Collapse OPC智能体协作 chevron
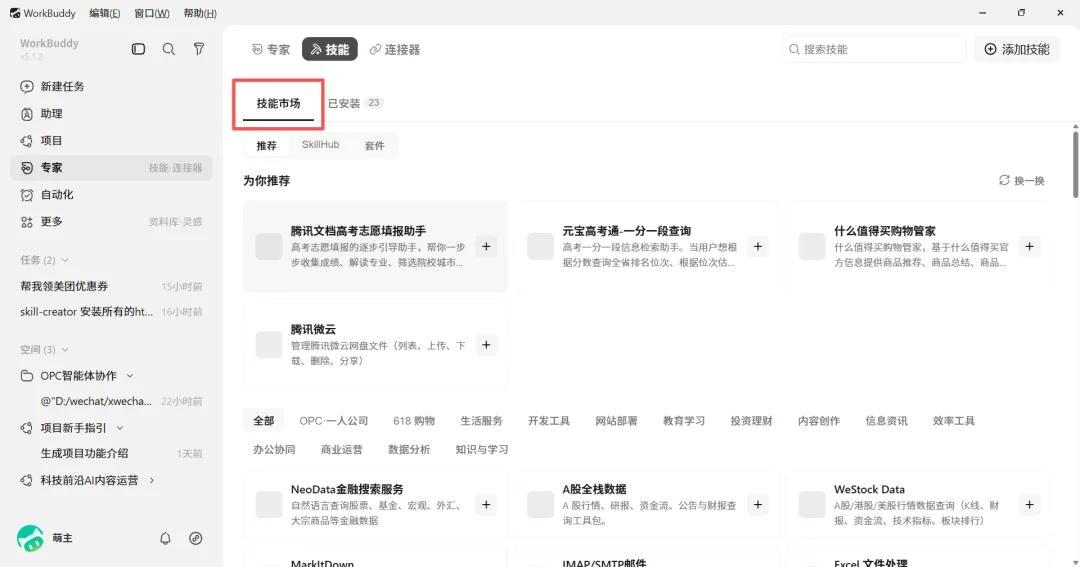Screen dimensions: 1080x567 click(x=129, y=375)
